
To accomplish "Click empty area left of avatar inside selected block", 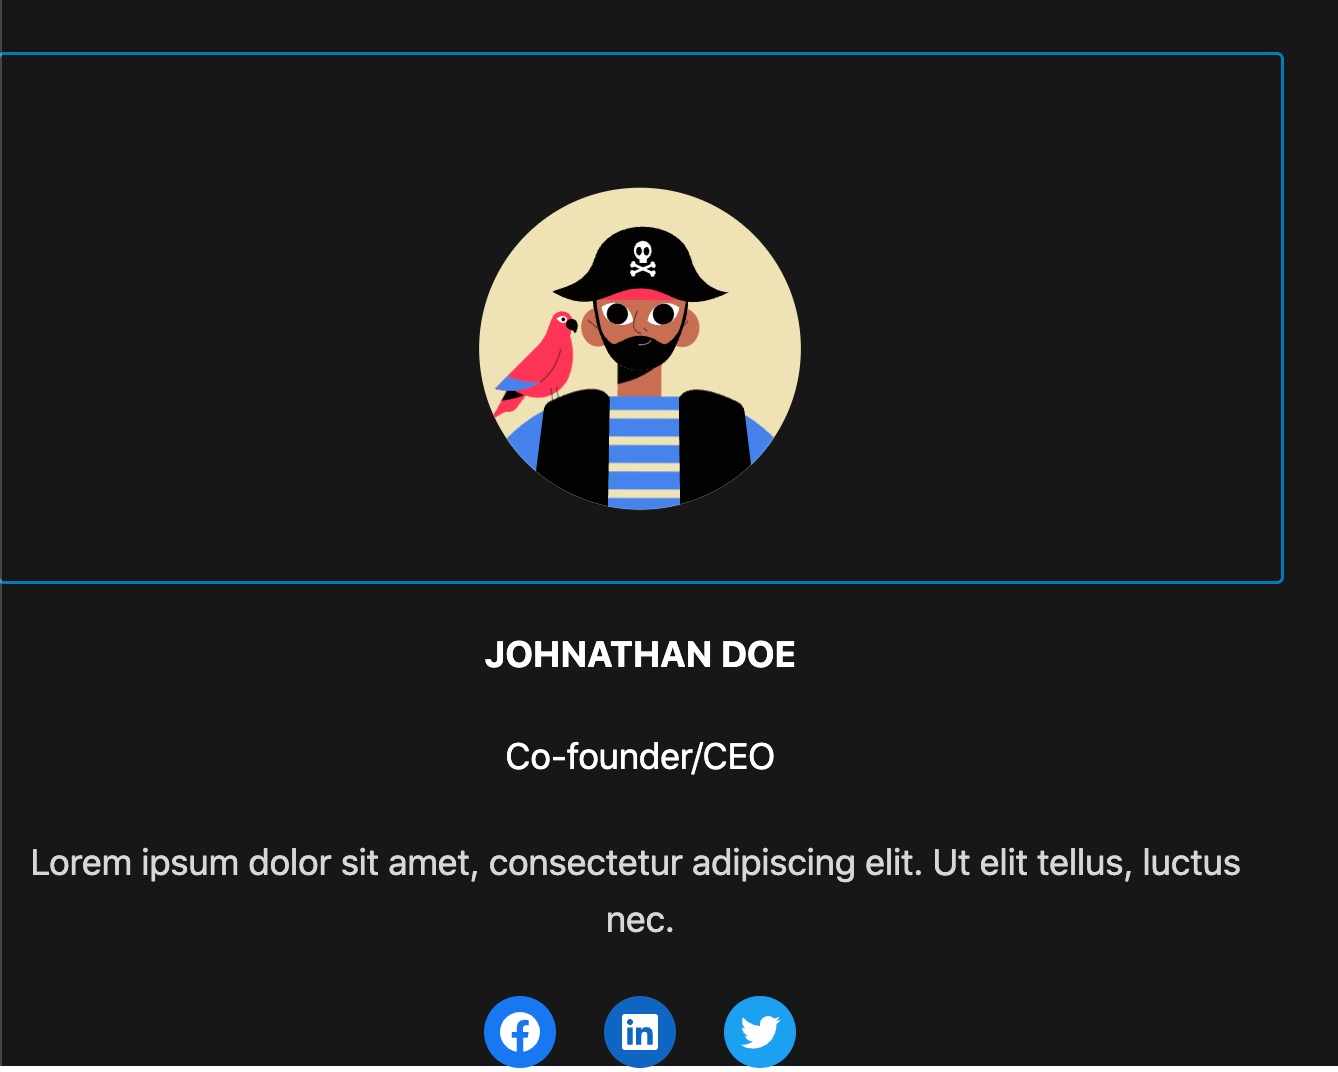I will [x=240, y=318].
